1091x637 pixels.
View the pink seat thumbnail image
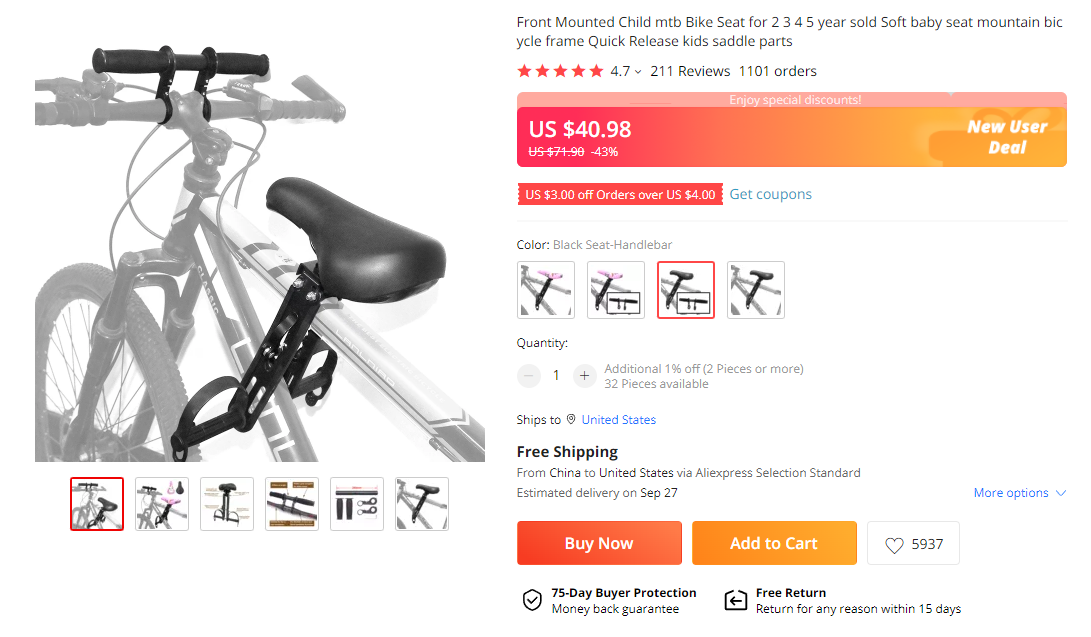point(161,504)
